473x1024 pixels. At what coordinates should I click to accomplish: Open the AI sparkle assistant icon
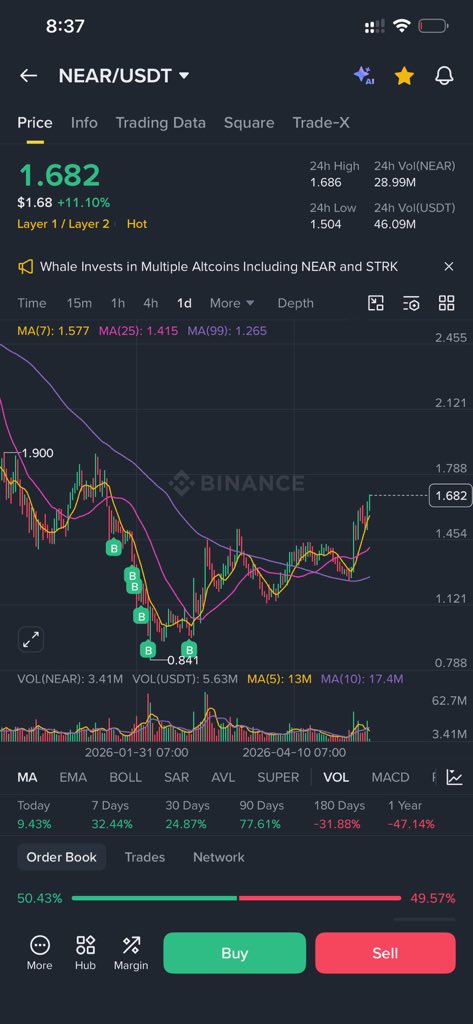coord(363,76)
